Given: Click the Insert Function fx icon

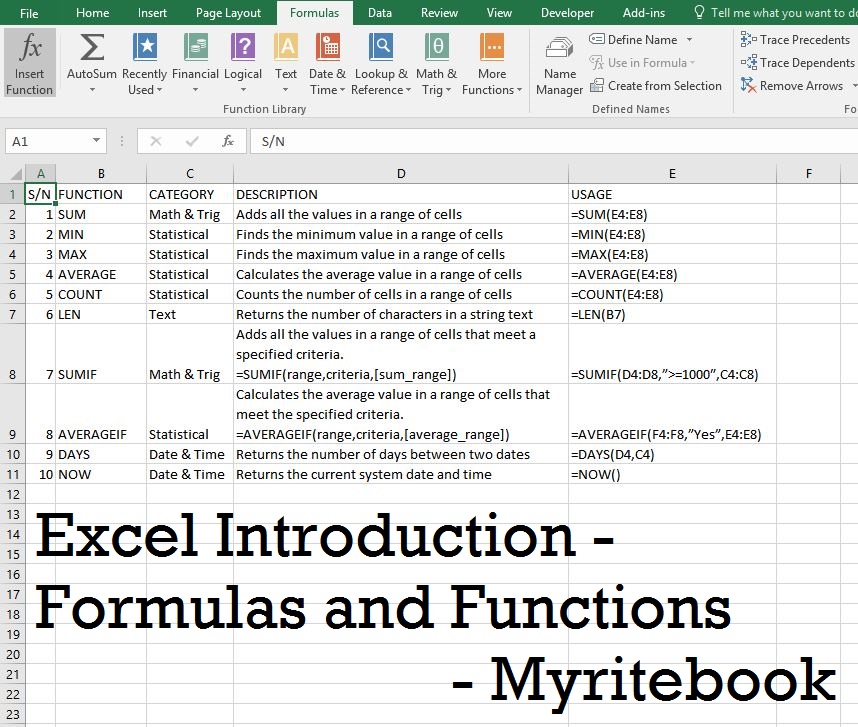Looking at the screenshot, I should click(x=30, y=48).
